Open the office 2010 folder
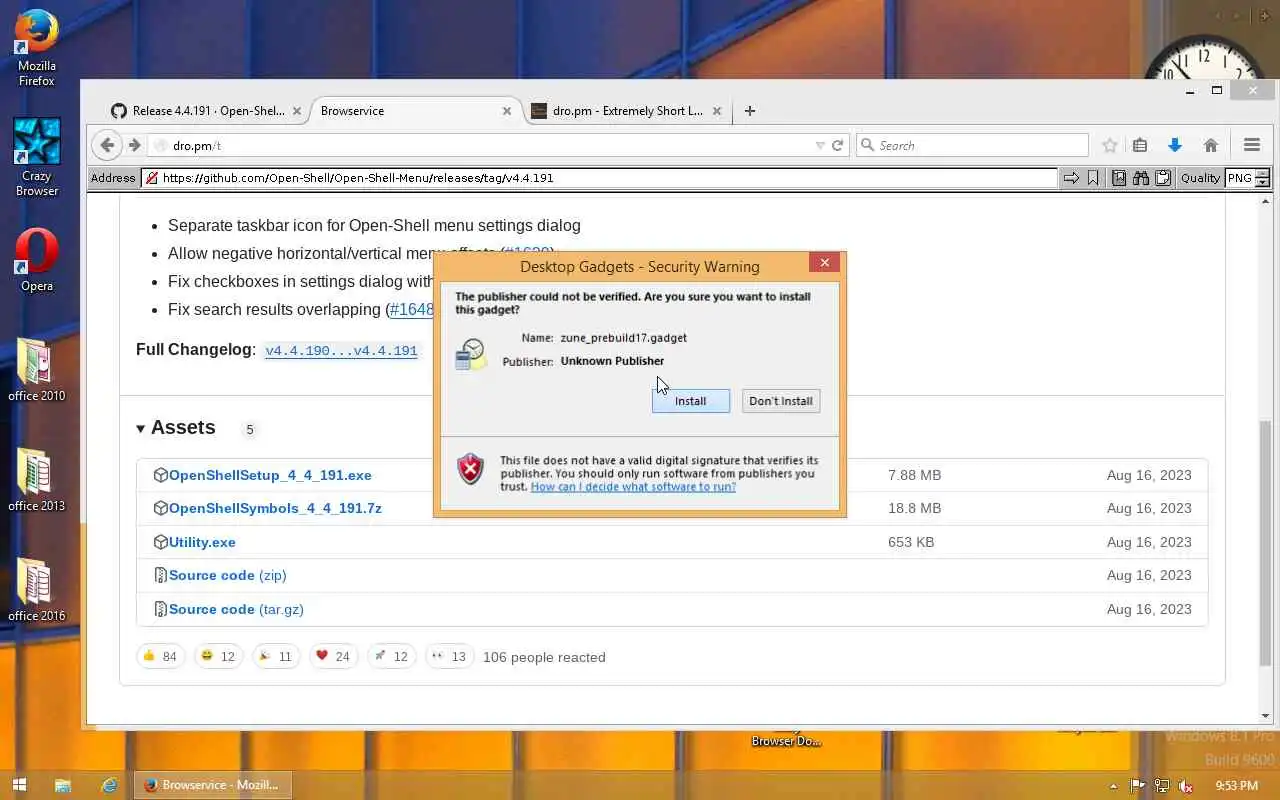Viewport: 1280px width, 800px height. tap(37, 370)
